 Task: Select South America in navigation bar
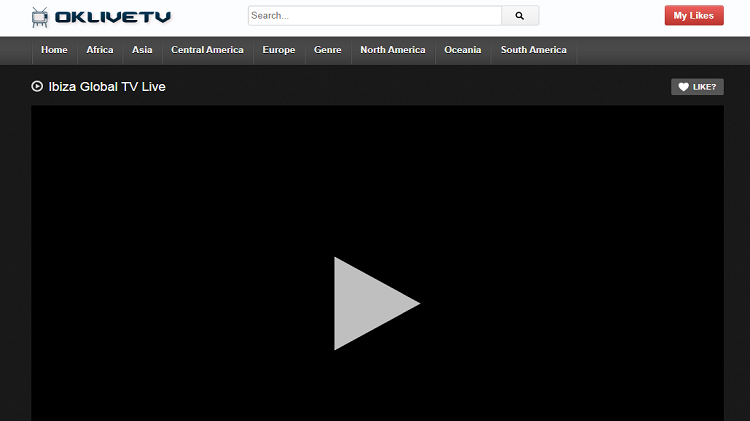click(x=534, y=50)
